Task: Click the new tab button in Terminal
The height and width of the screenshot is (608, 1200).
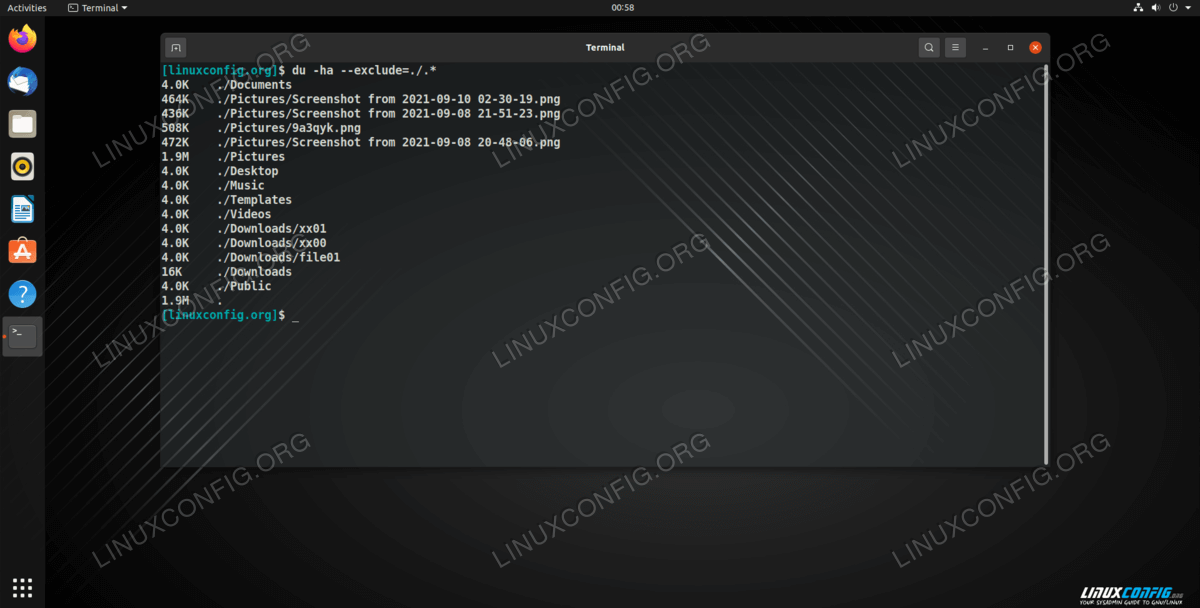Action: [175, 47]
